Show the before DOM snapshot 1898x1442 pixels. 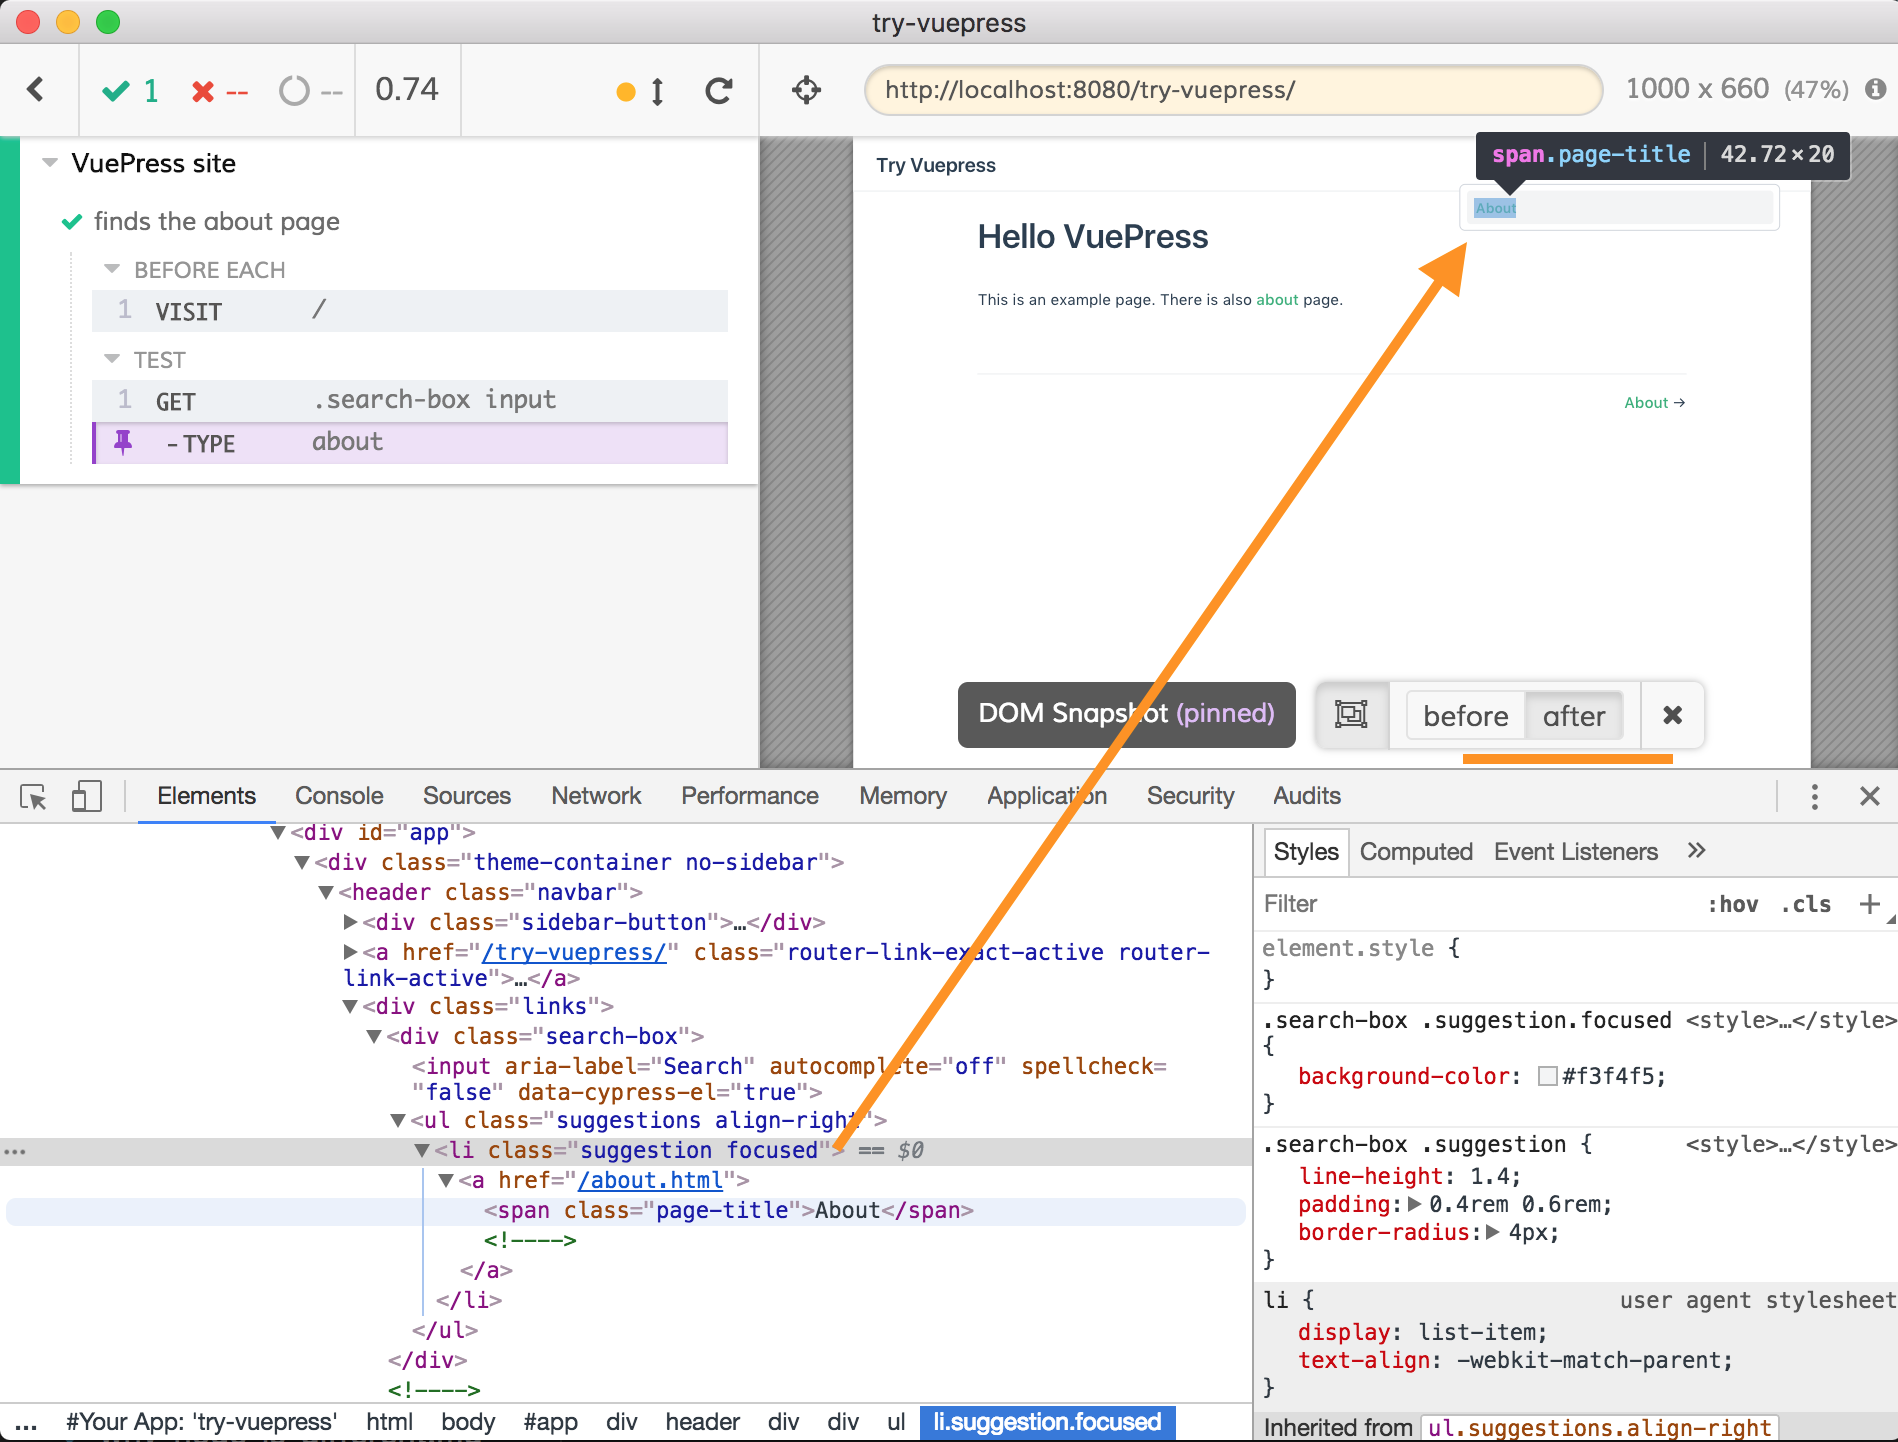point(1465,716)
